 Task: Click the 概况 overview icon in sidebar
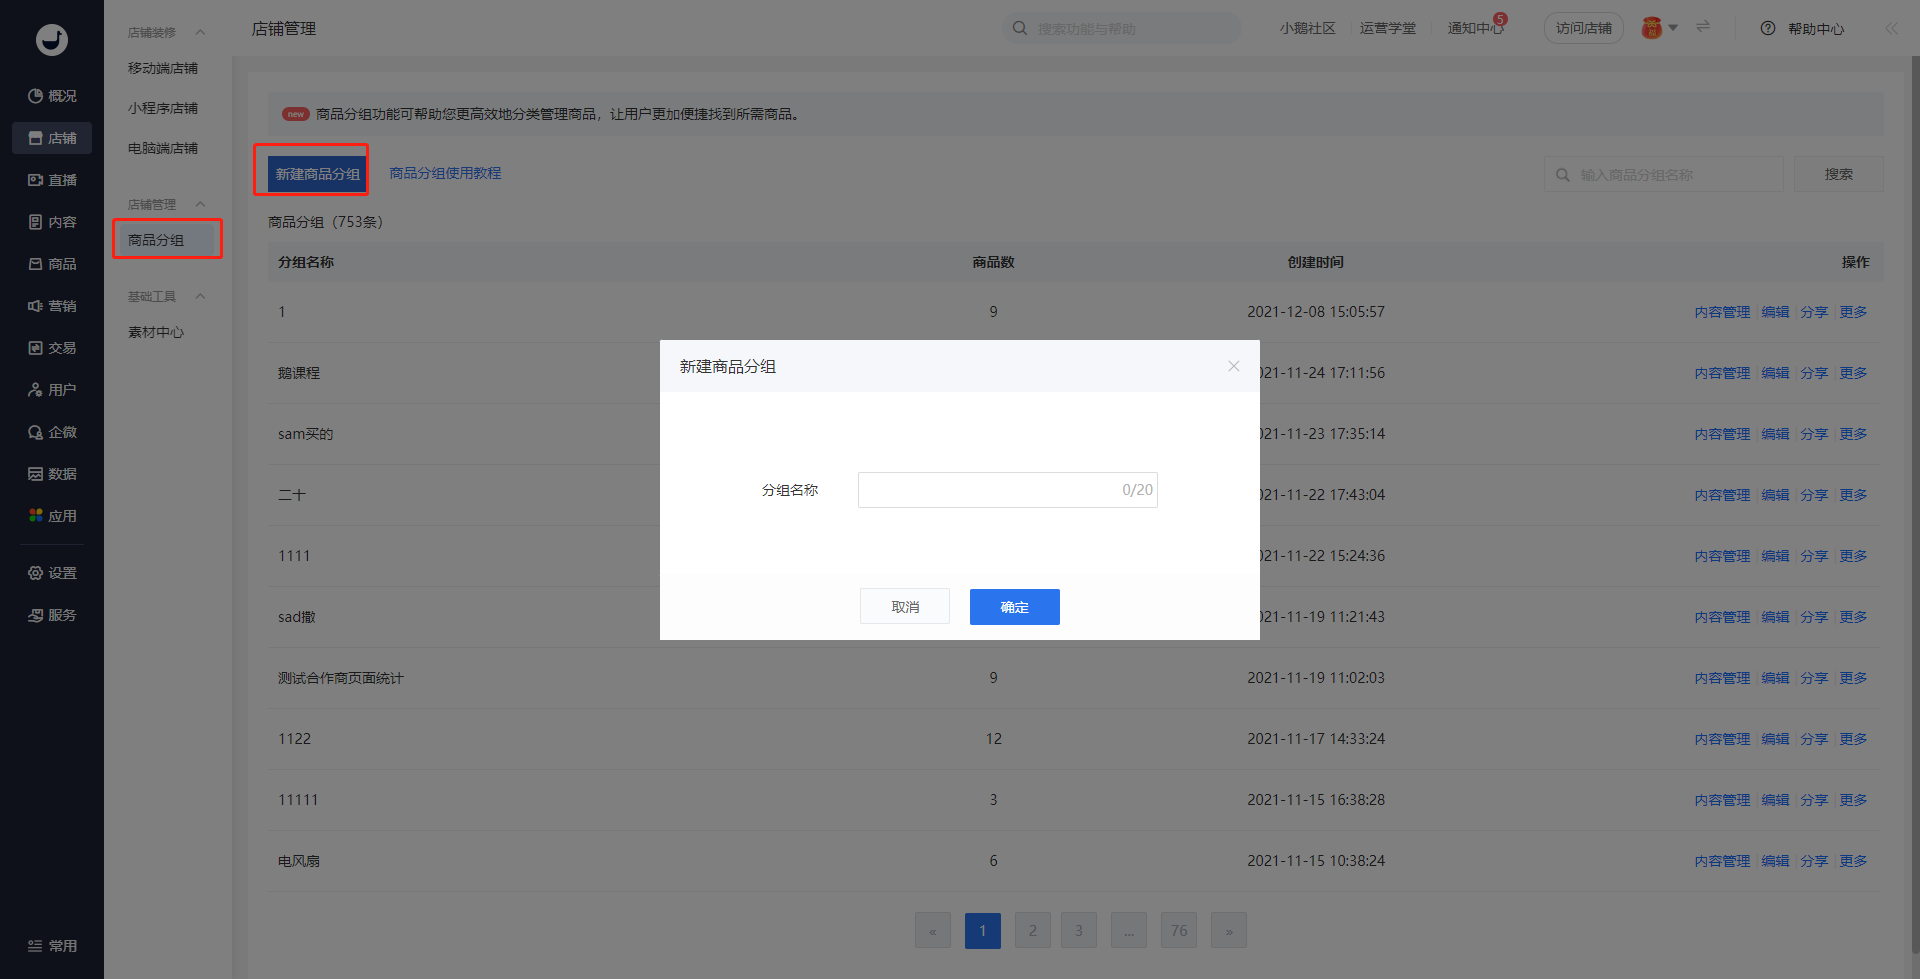[x=36, y=96]
